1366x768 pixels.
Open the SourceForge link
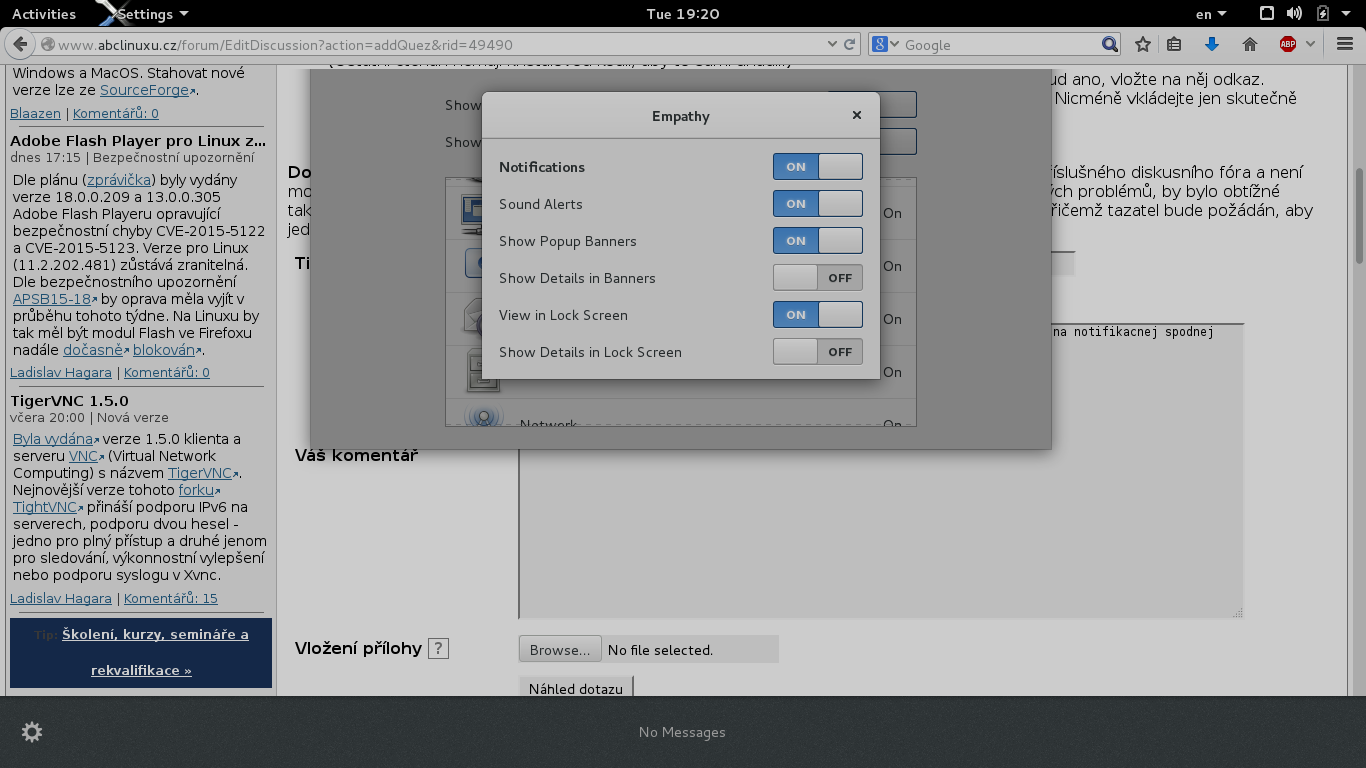coord(144,90)
